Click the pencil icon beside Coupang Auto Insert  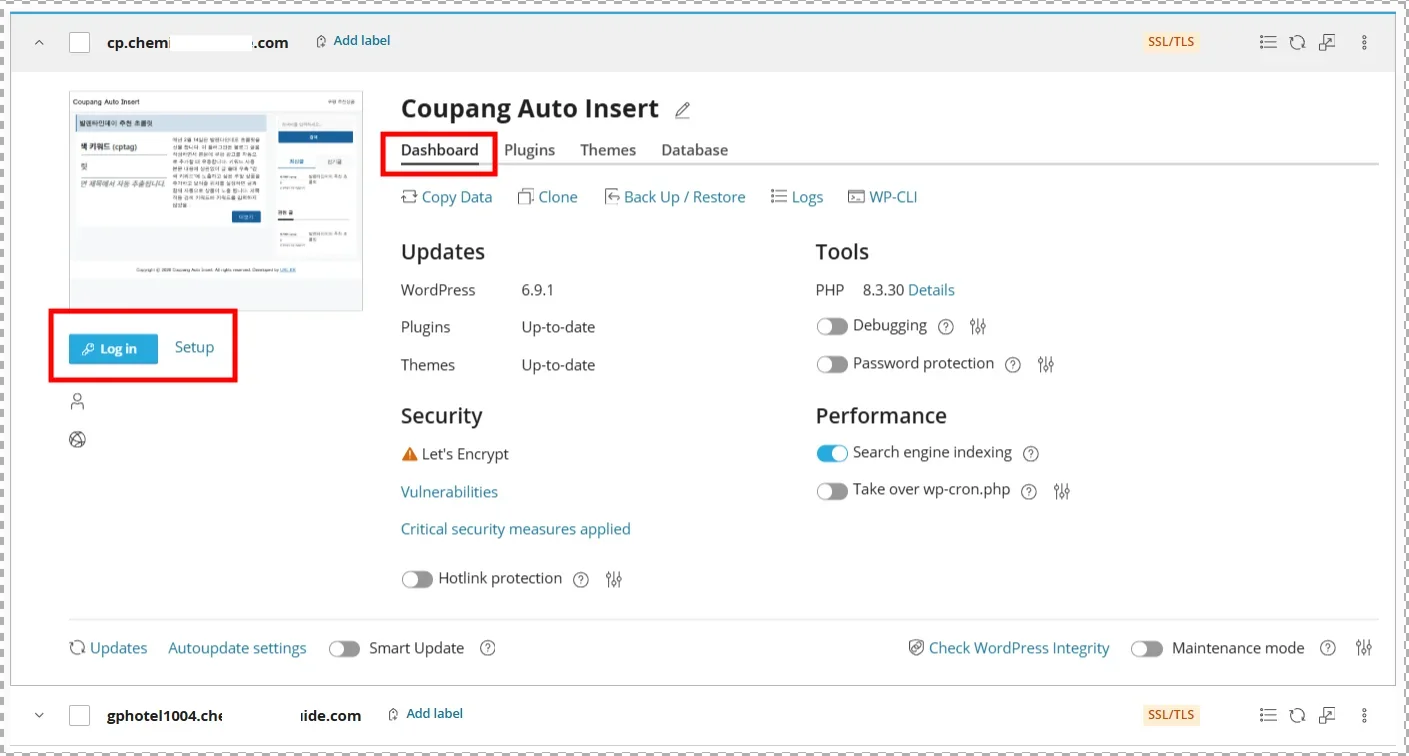point(682,110)
